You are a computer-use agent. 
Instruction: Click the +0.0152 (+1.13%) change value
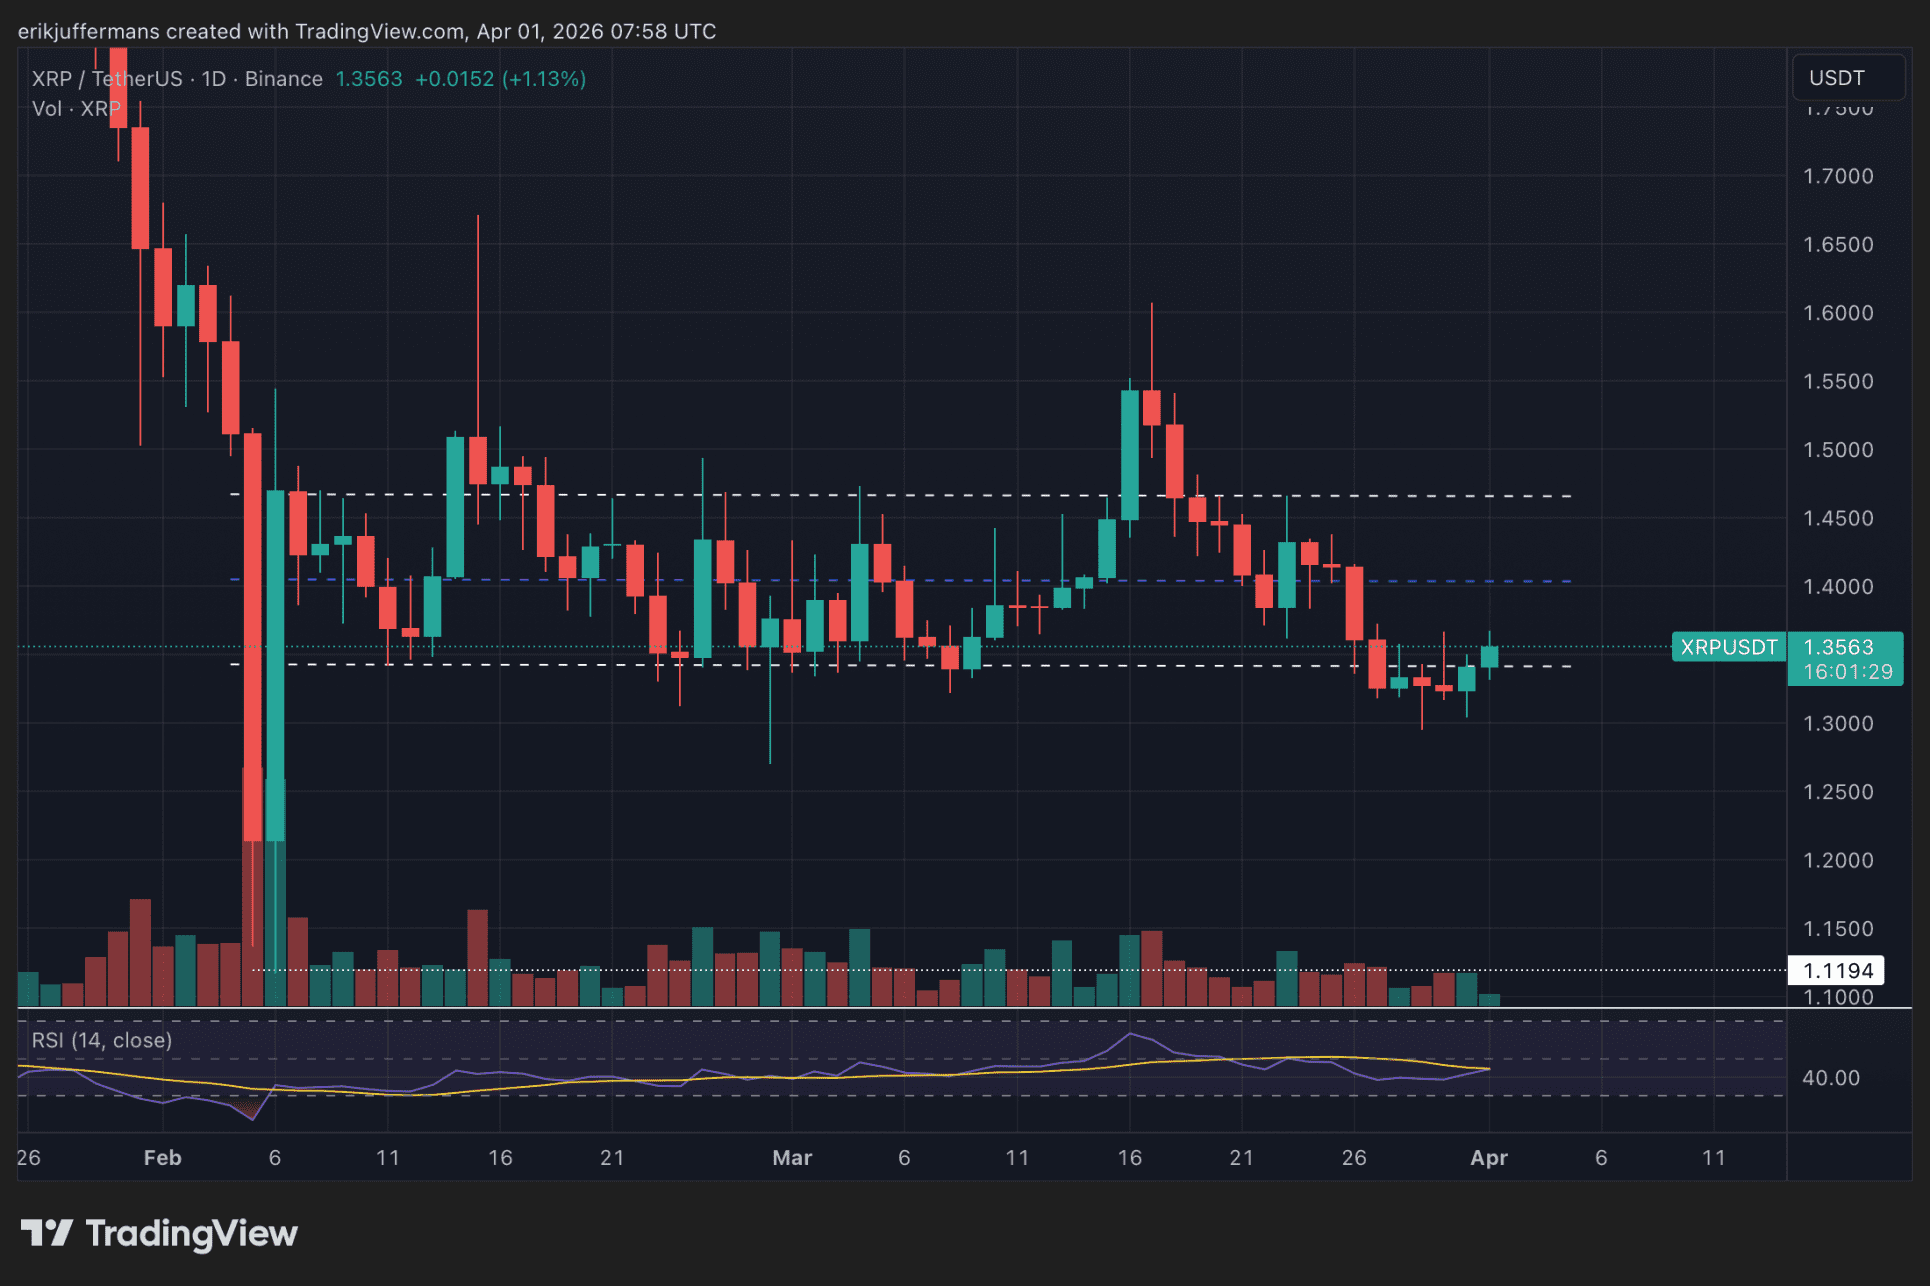500,79
